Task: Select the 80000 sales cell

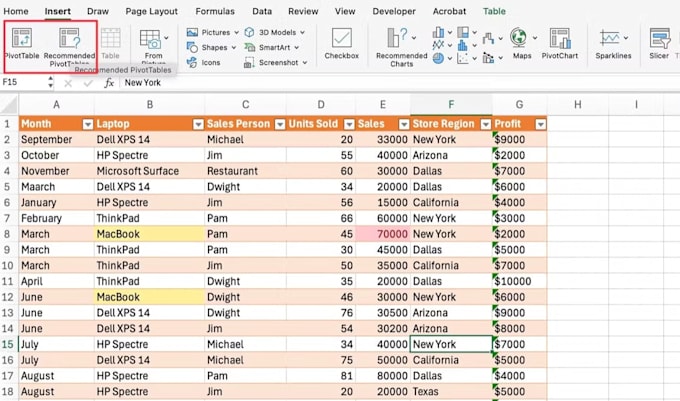Action: [x=382, y=376]
